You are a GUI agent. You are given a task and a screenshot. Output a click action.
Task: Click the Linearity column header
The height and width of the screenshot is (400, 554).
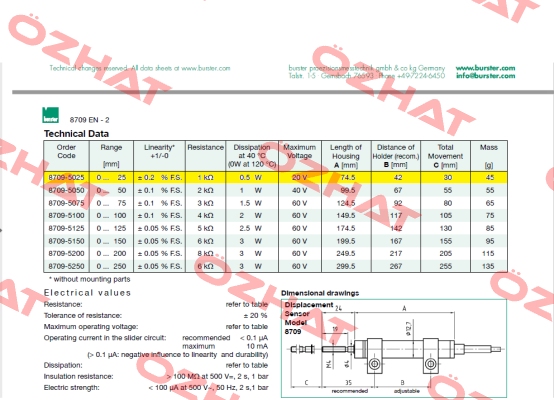click(x=159, y=152)
